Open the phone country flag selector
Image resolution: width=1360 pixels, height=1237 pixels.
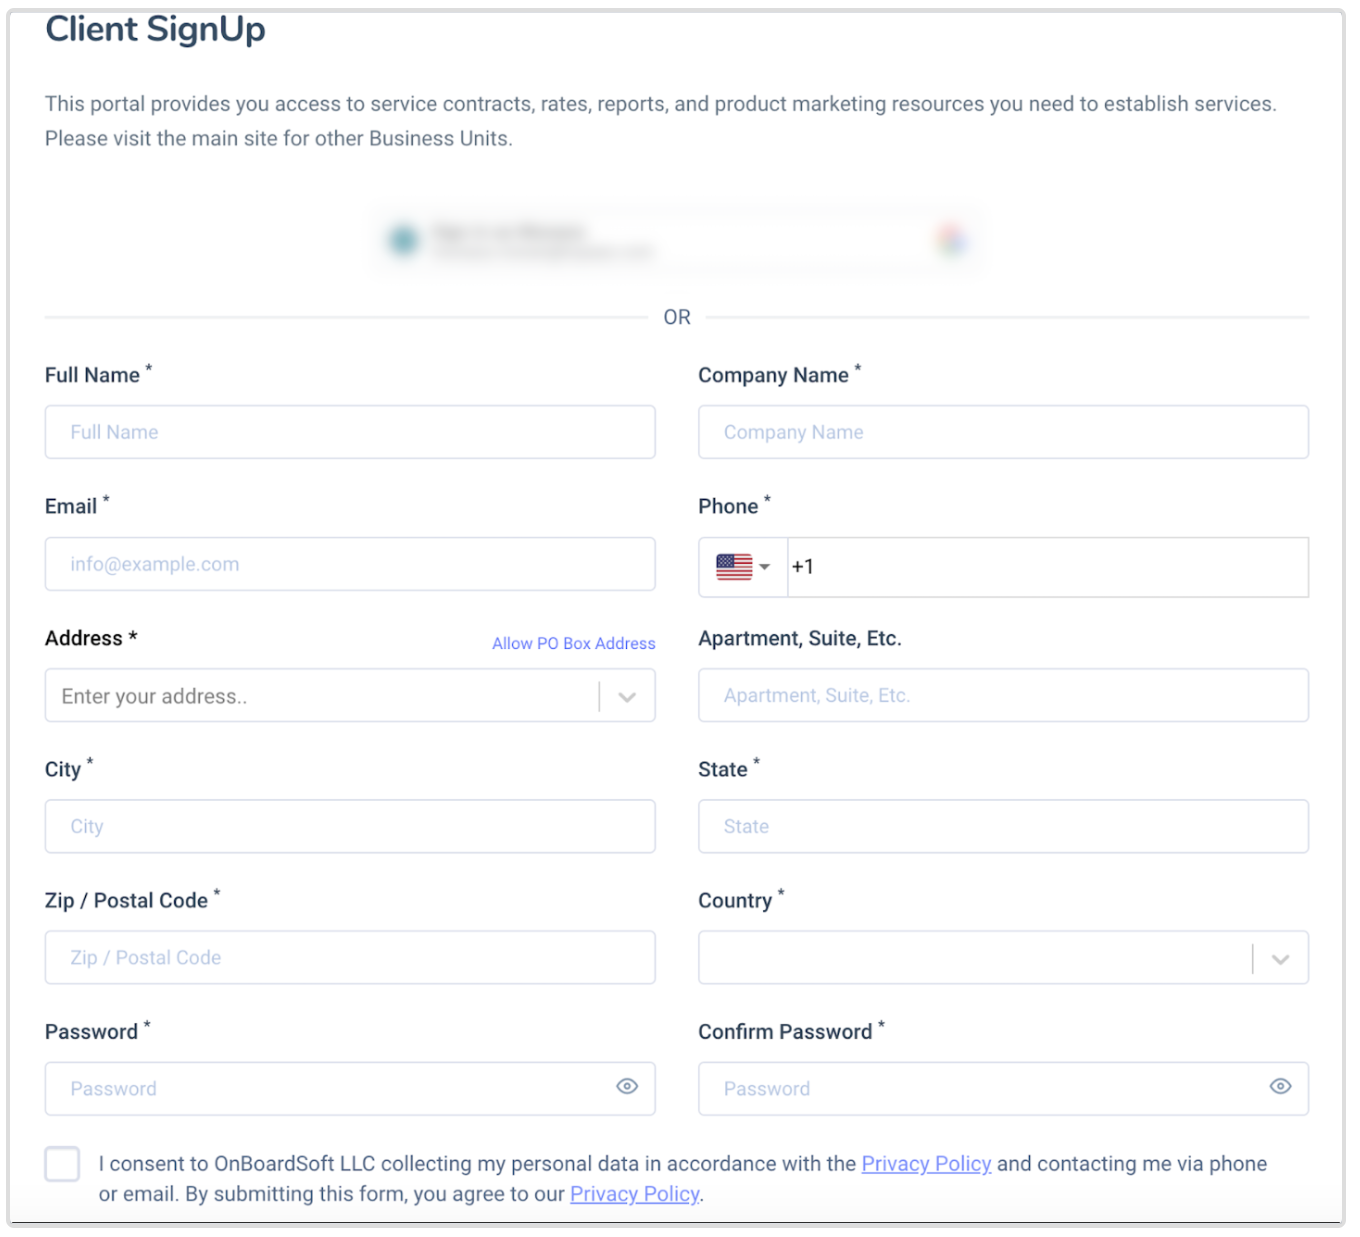[741, 567]
